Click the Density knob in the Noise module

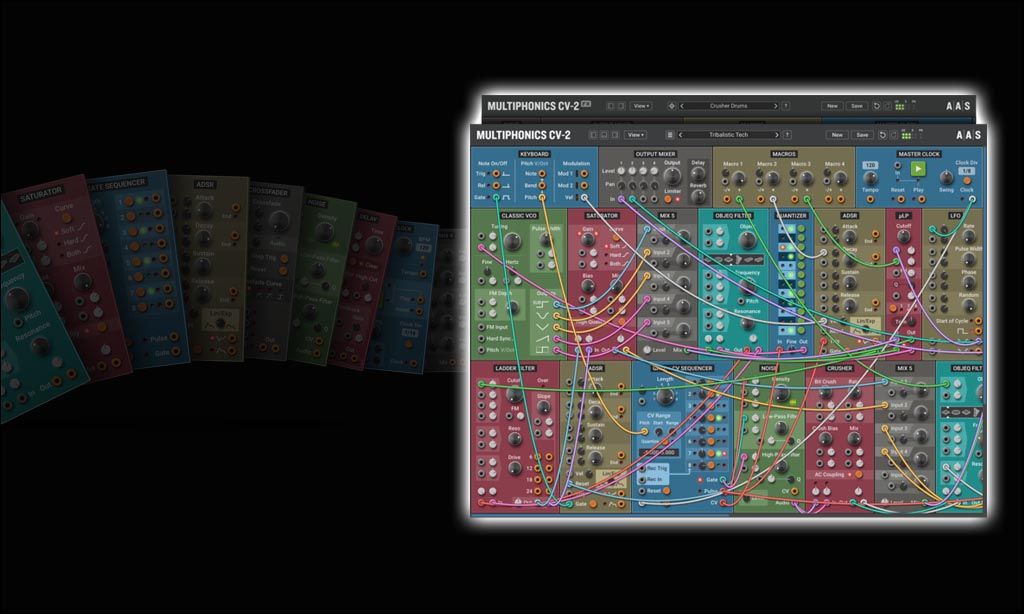780,395
